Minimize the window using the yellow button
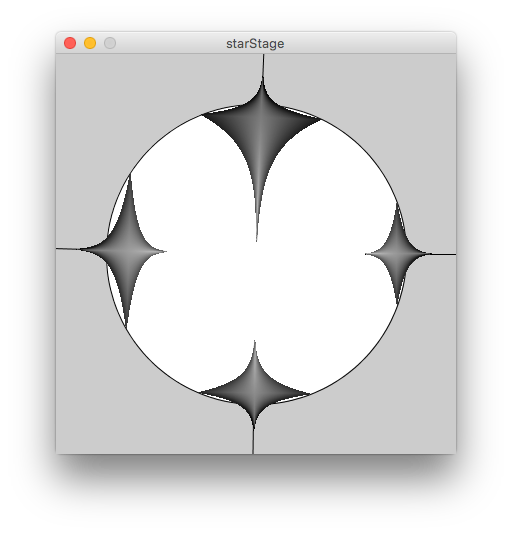 coord(90,43)
